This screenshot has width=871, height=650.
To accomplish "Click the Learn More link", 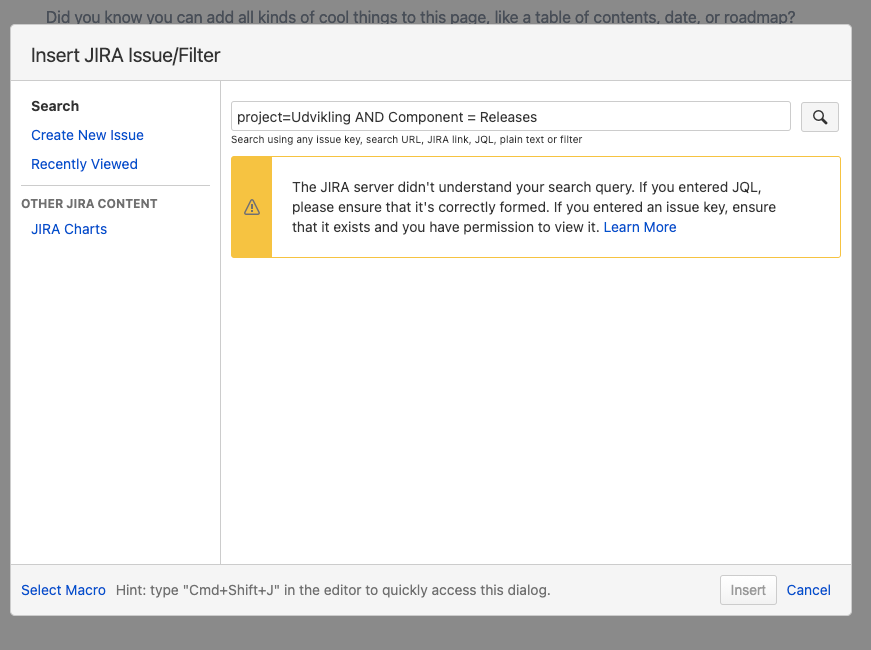I will point(640,227).
